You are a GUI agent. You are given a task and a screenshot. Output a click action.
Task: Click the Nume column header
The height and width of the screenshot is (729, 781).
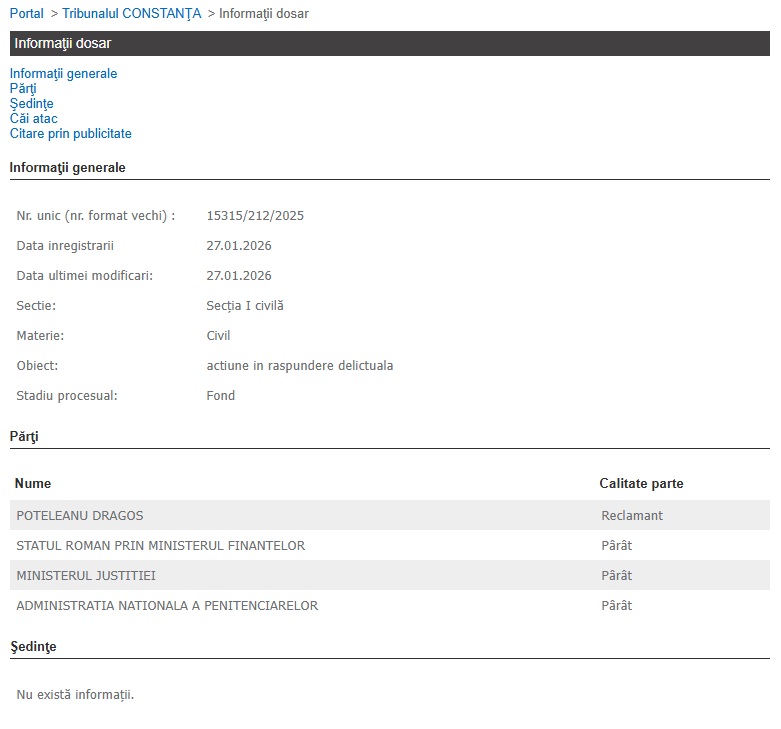[x=32, y=484]
